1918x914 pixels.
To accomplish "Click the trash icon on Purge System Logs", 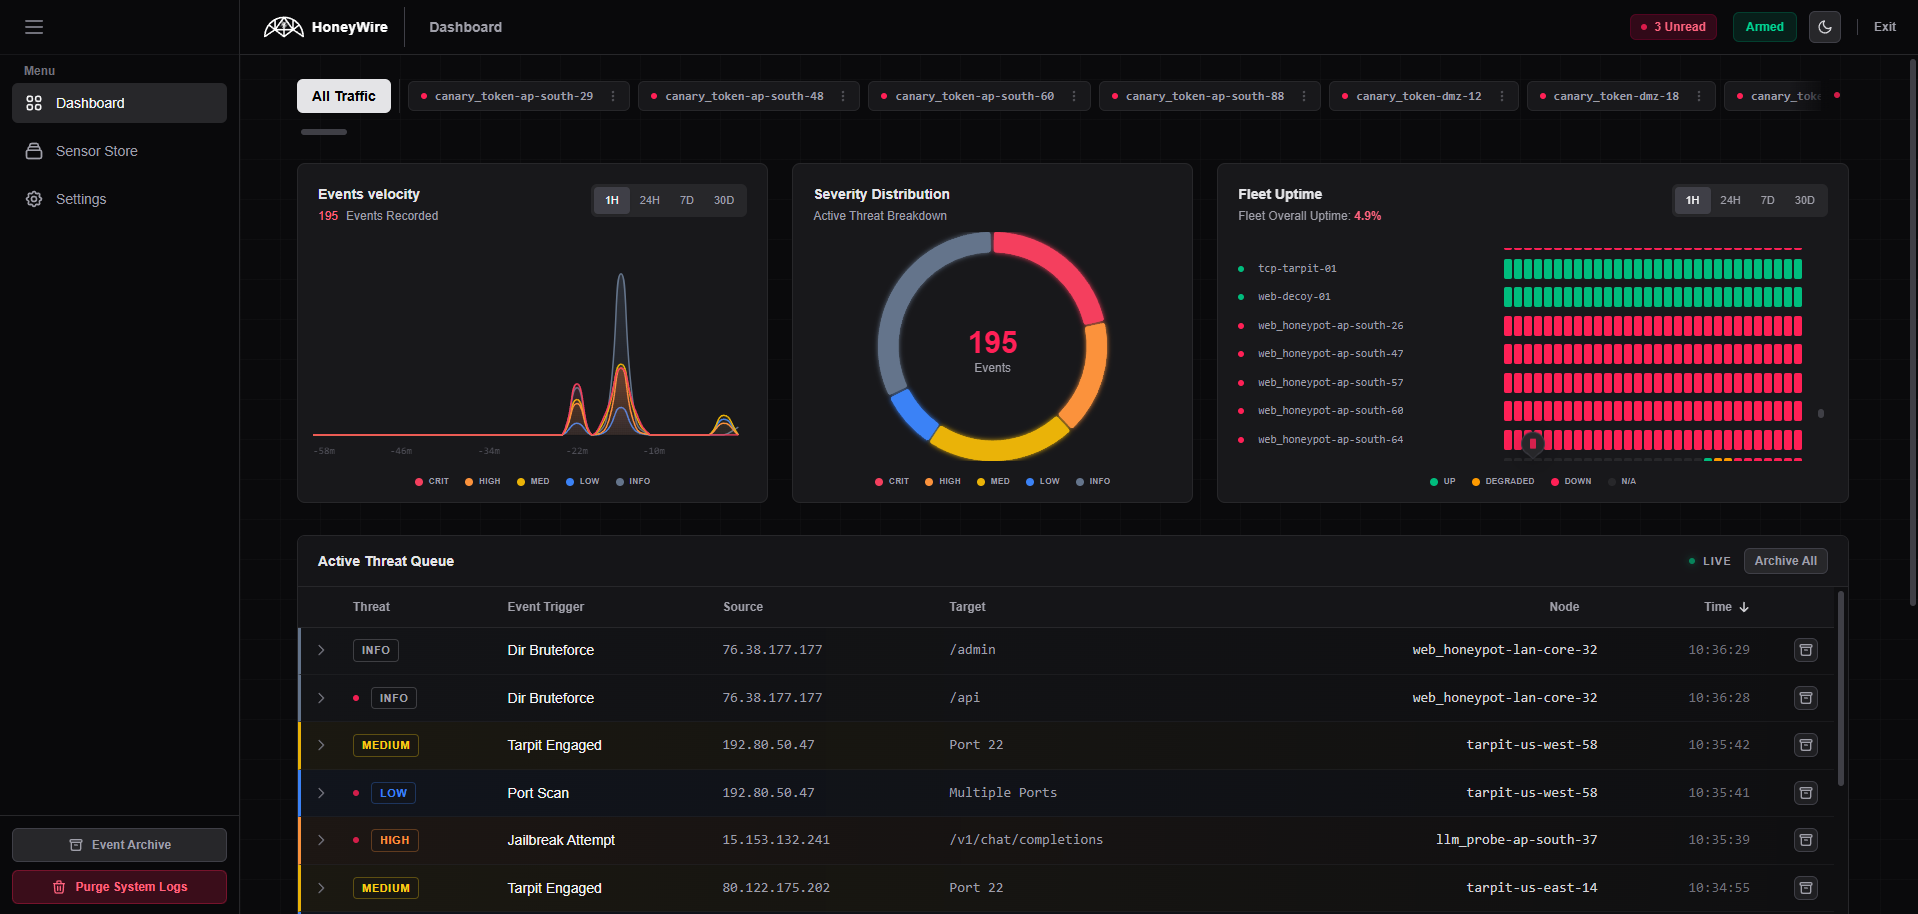I will [x=59, y=887].
